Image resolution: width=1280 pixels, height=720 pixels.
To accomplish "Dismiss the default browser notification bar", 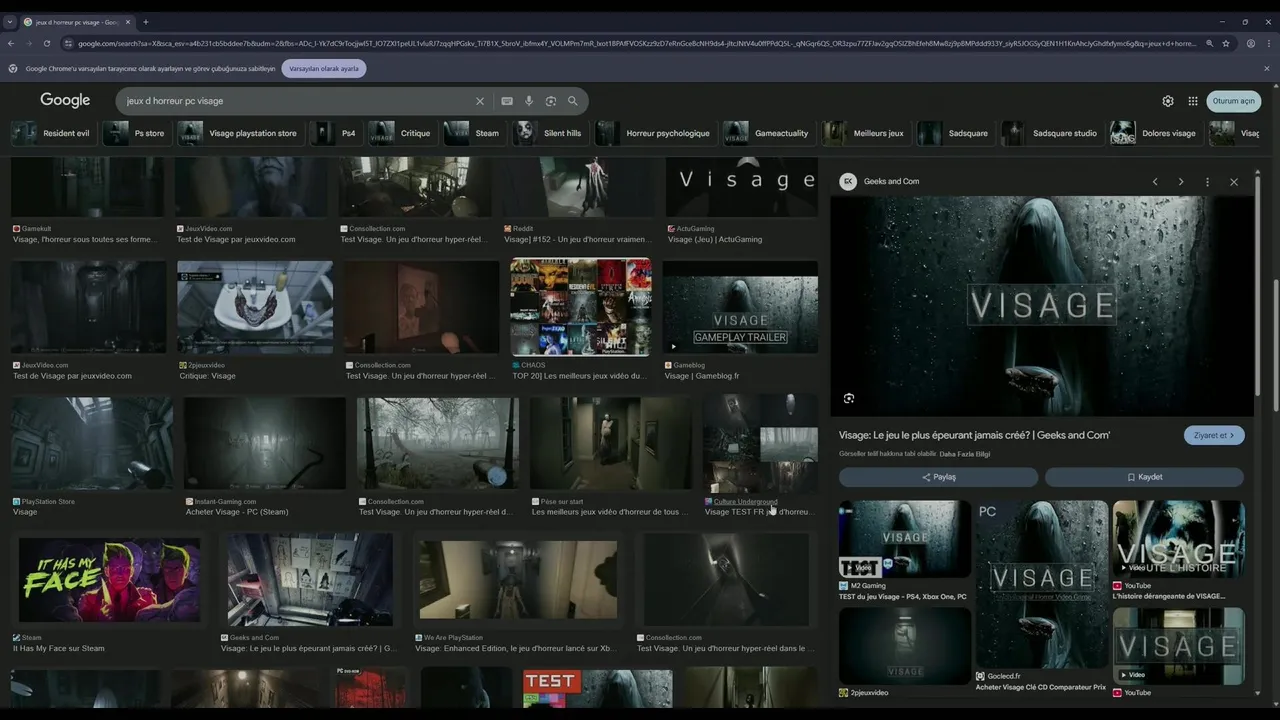I will click(x=1267, y=68).
